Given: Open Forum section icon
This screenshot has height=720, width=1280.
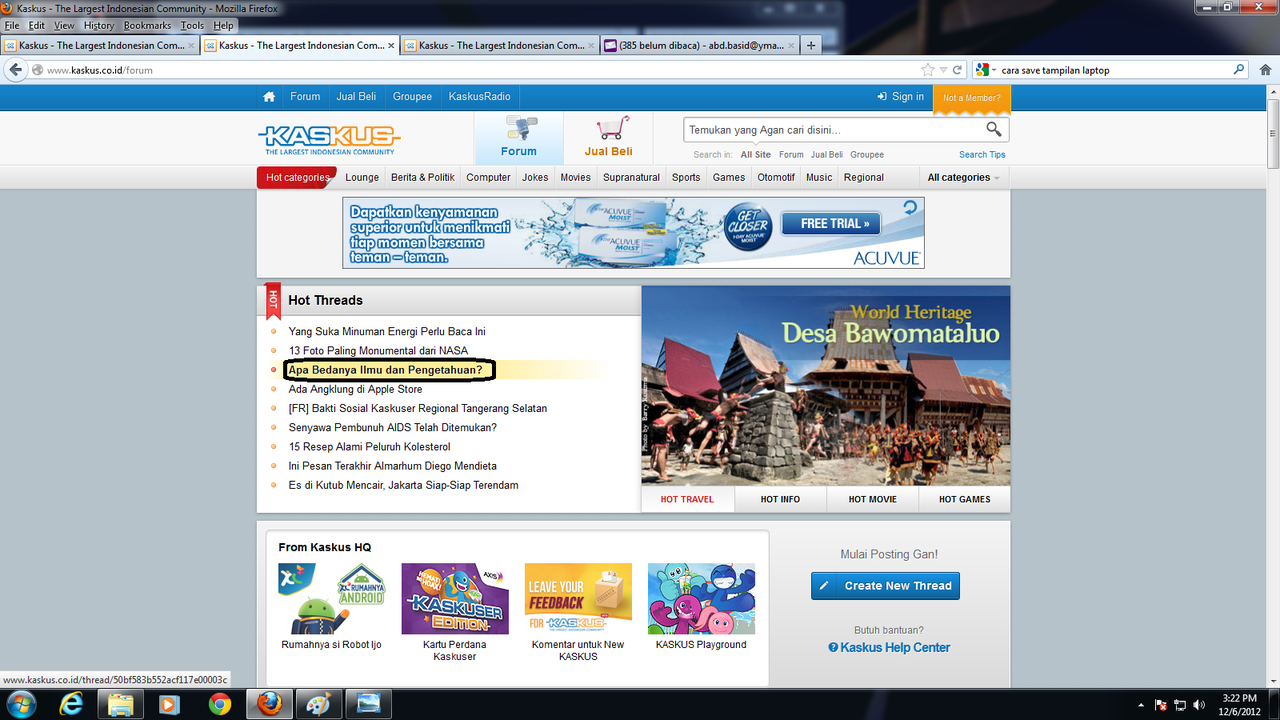Looking at the screenshot, I should pos(519,129).
